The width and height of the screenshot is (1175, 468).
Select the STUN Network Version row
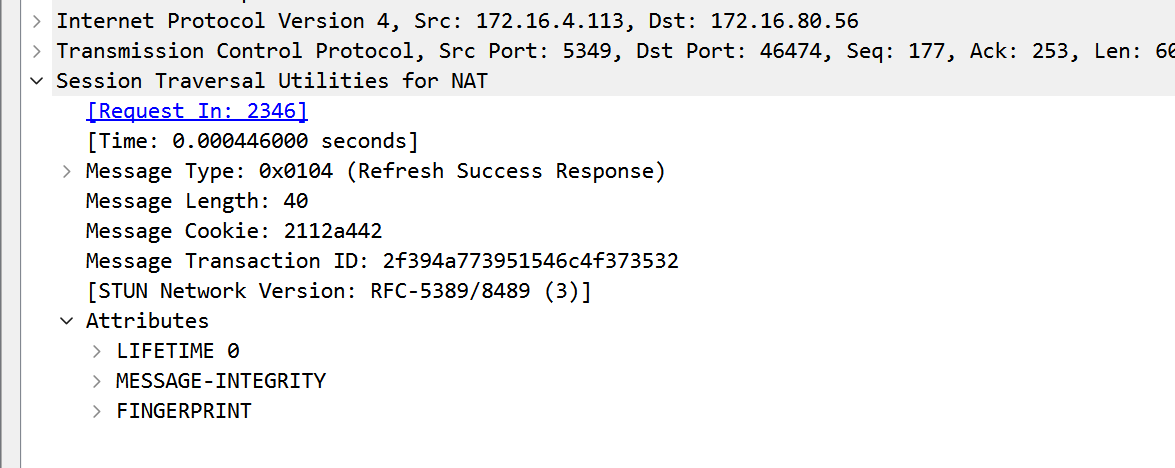339,291
